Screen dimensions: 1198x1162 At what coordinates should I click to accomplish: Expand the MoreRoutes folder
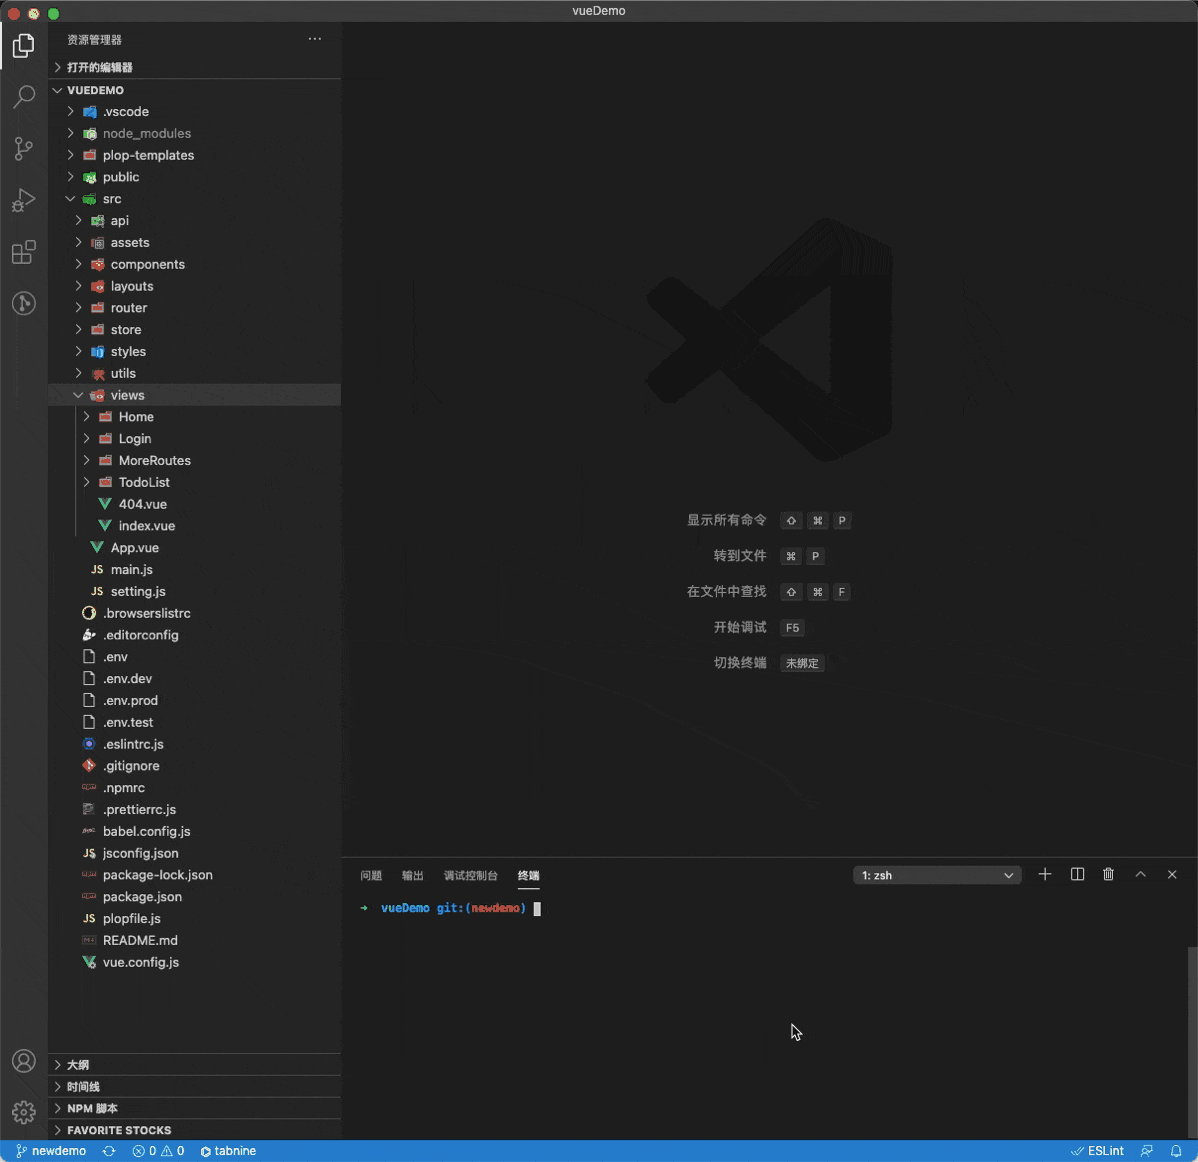(x=195, y=460)
